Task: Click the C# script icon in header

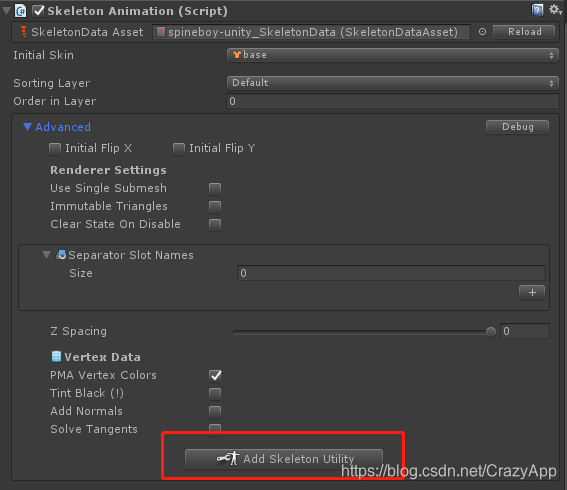Action: click(21, 10)
